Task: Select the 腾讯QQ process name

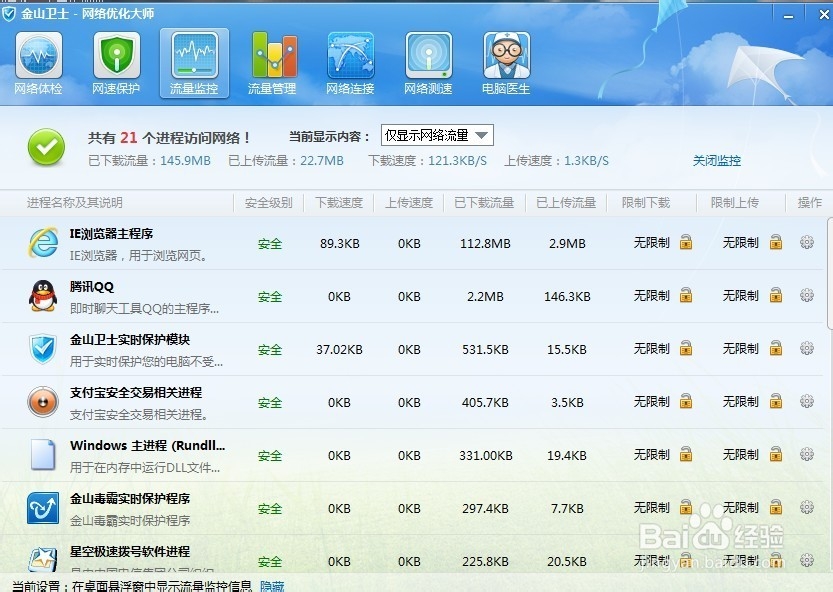Action: [x=92, y=286]
